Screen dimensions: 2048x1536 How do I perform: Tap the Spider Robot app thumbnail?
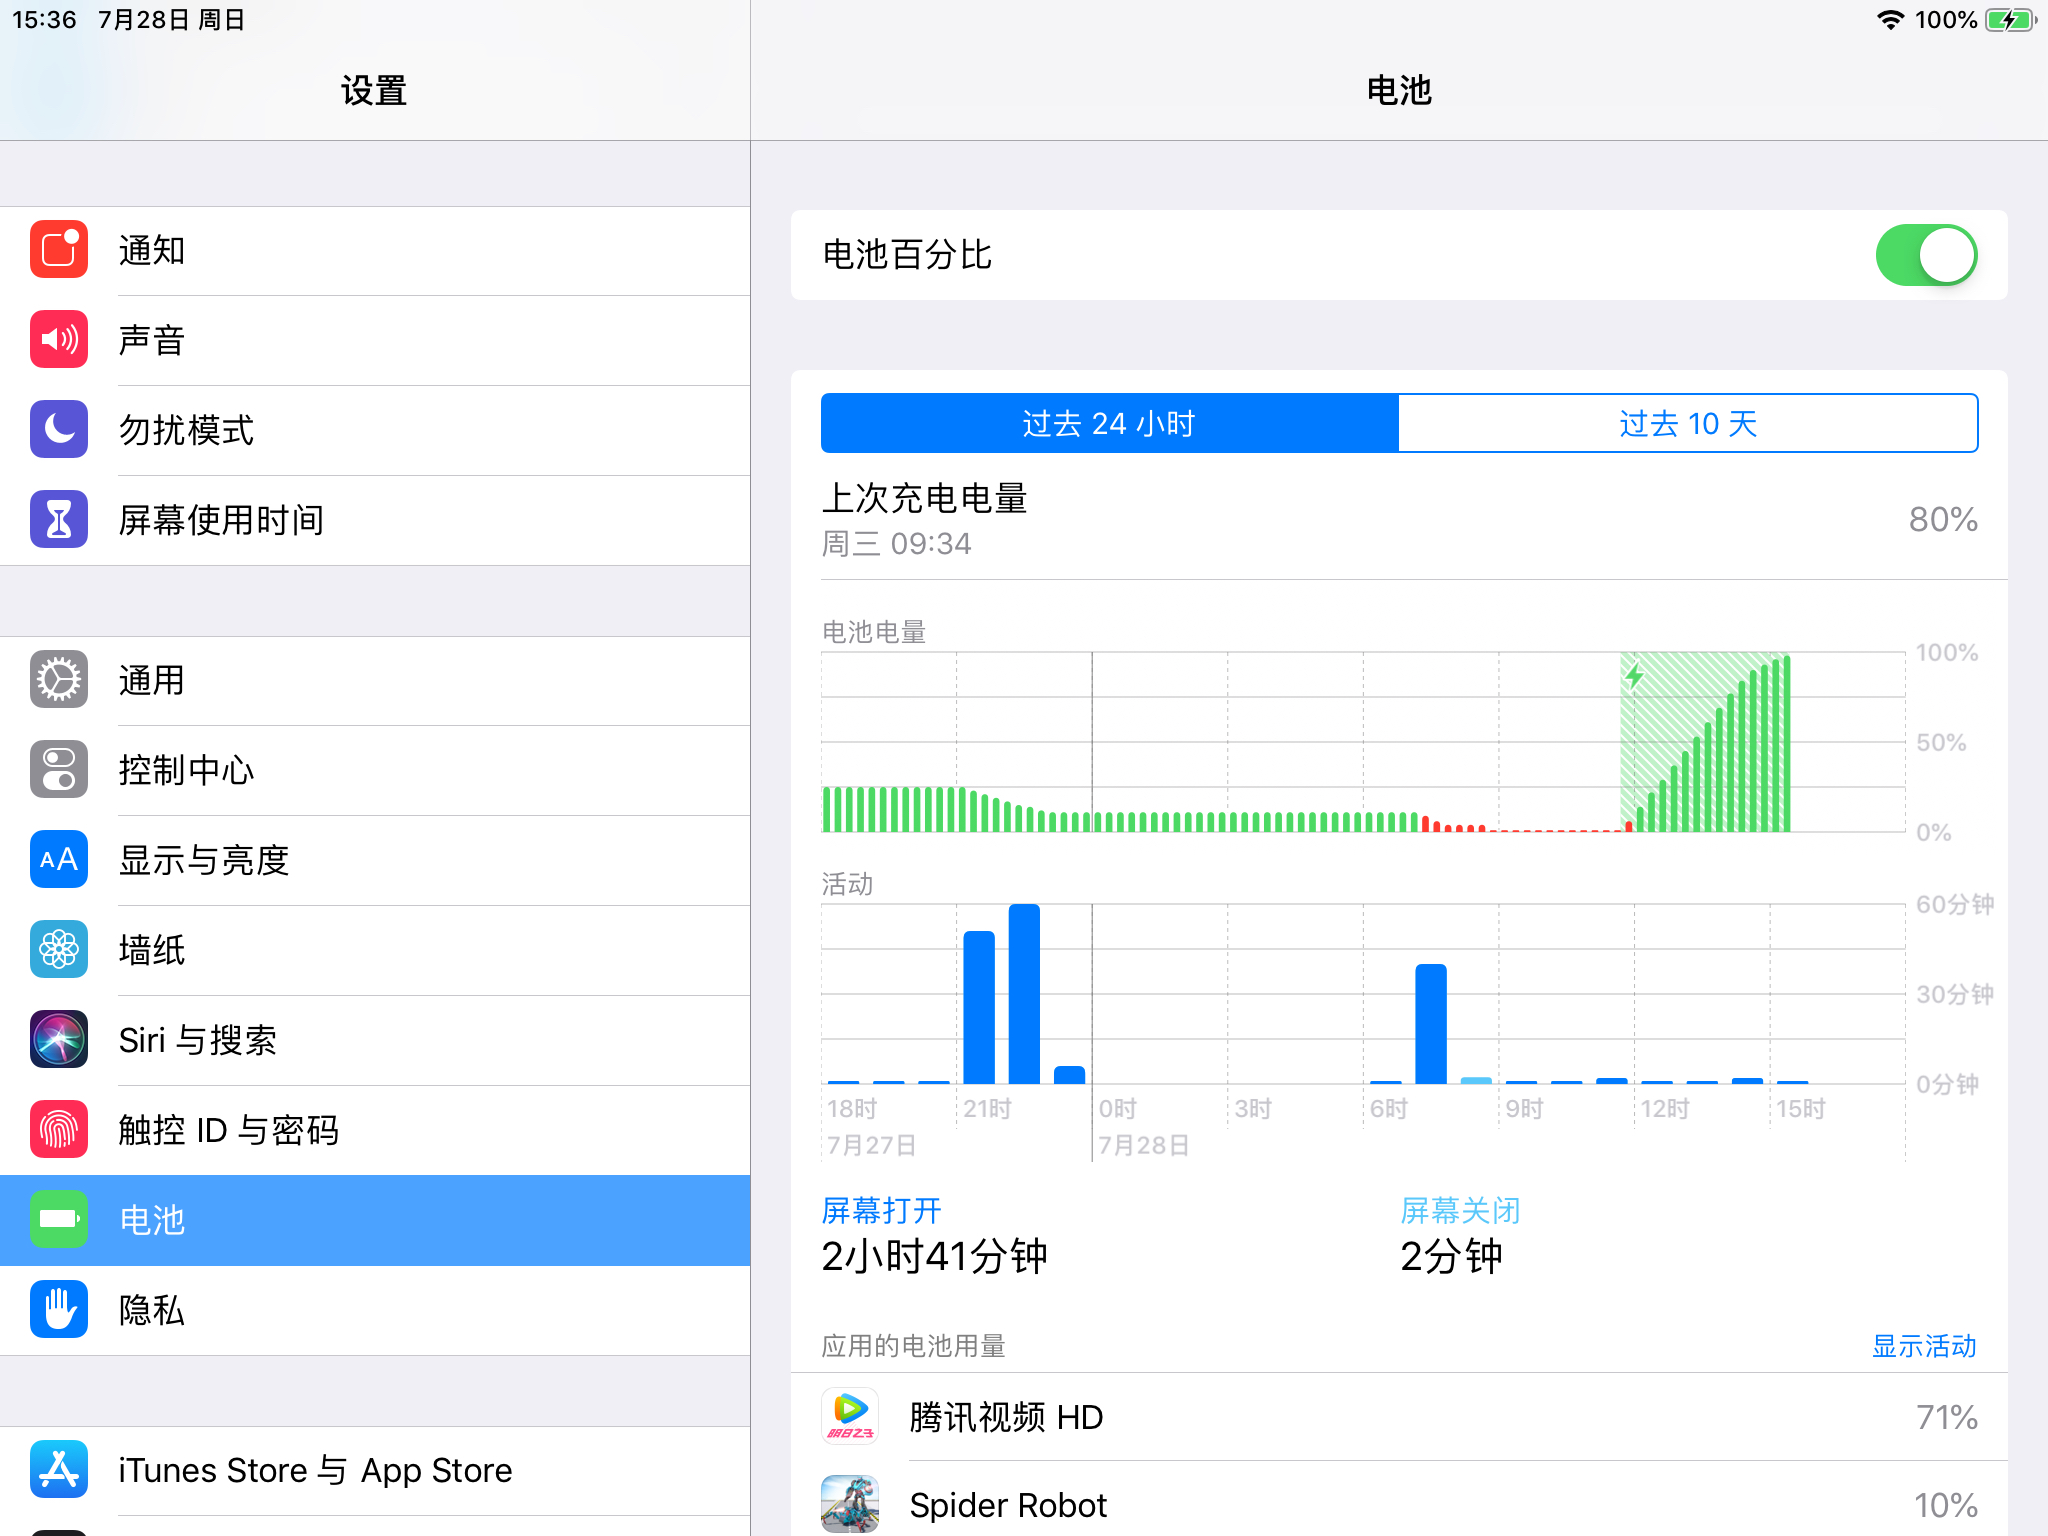(850, 1504)
